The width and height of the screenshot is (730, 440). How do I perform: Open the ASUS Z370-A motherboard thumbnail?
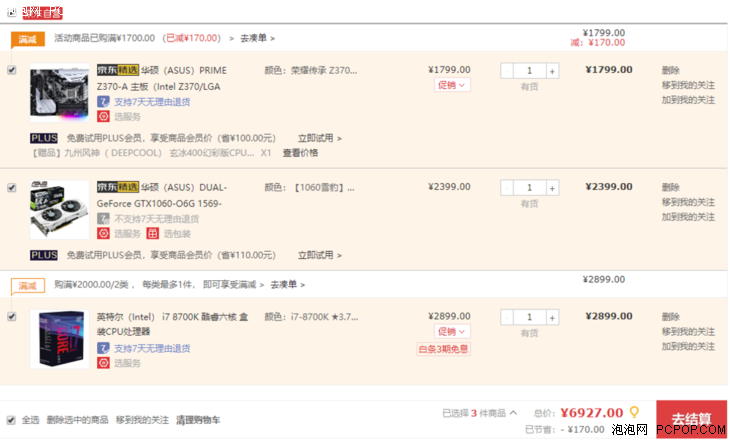point(60,92)
